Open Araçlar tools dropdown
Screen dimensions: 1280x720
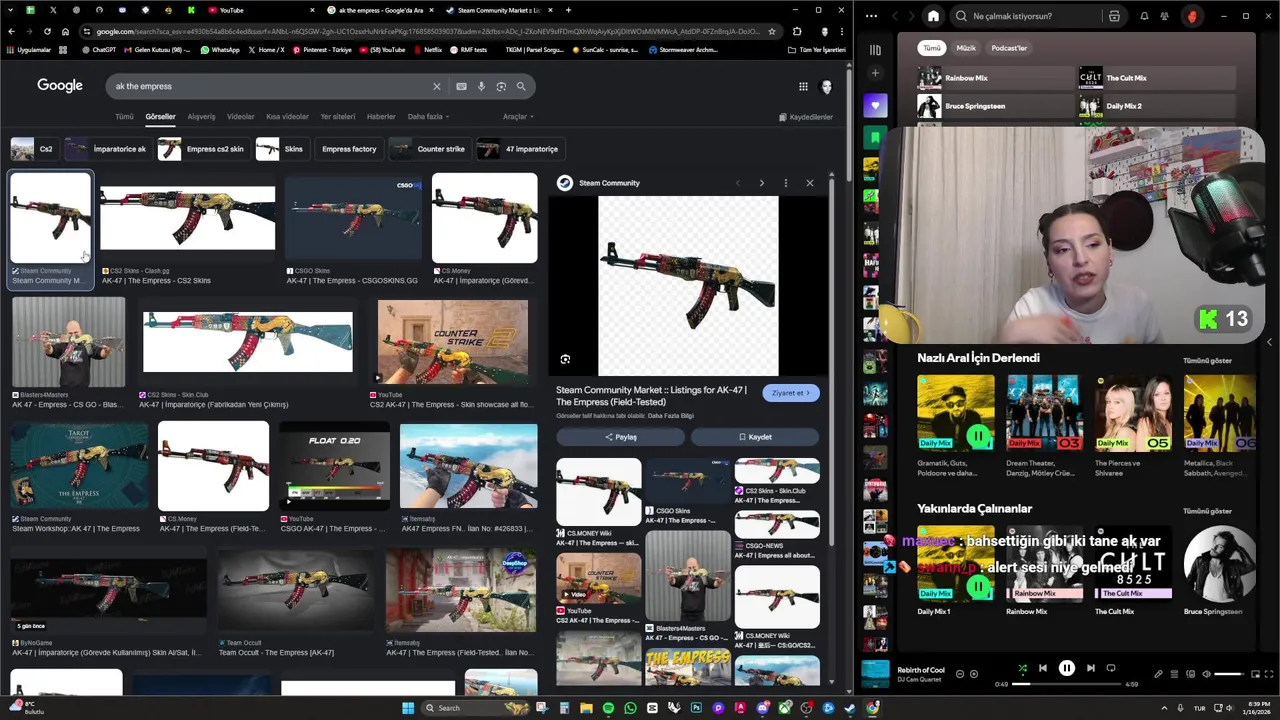517,117
